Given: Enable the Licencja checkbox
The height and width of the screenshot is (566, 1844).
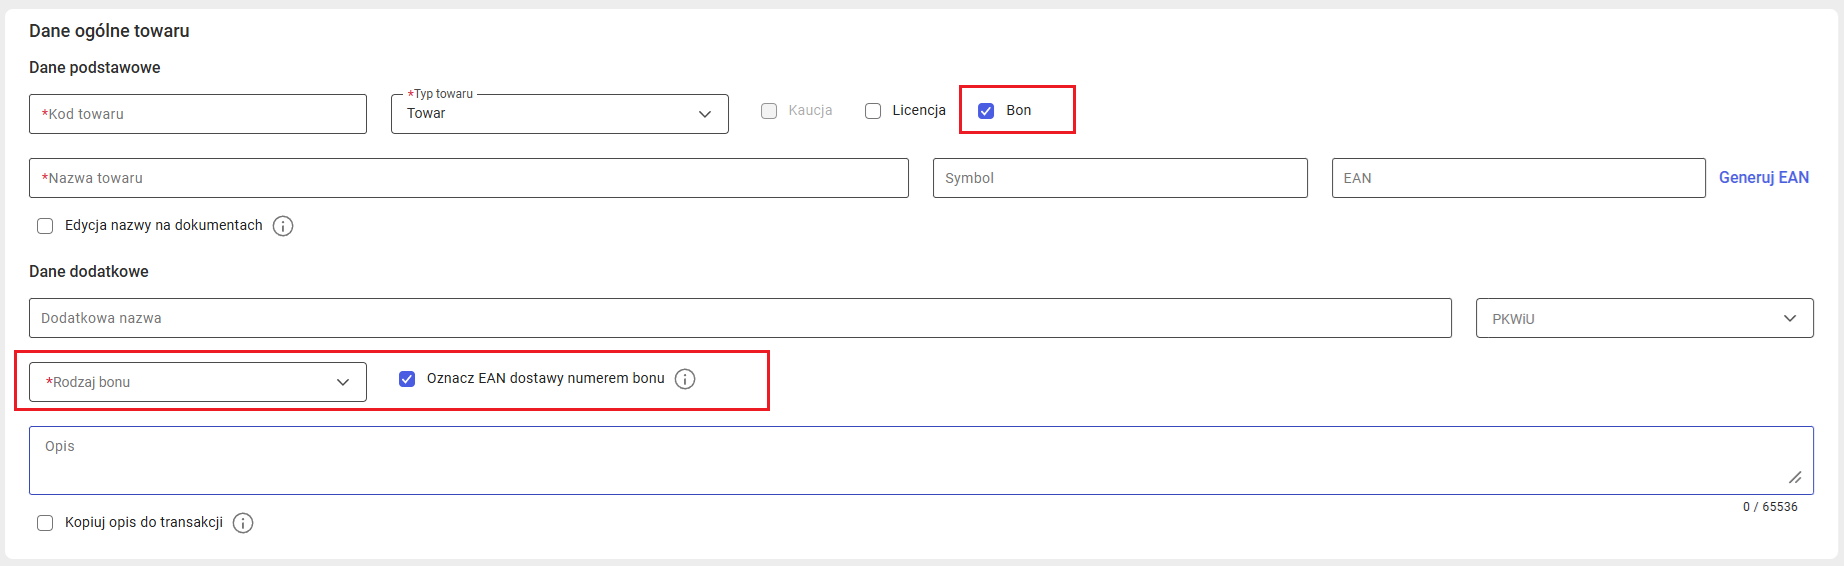Looking at the screenshot, I should pyautogui.click(x=873, y=111).
